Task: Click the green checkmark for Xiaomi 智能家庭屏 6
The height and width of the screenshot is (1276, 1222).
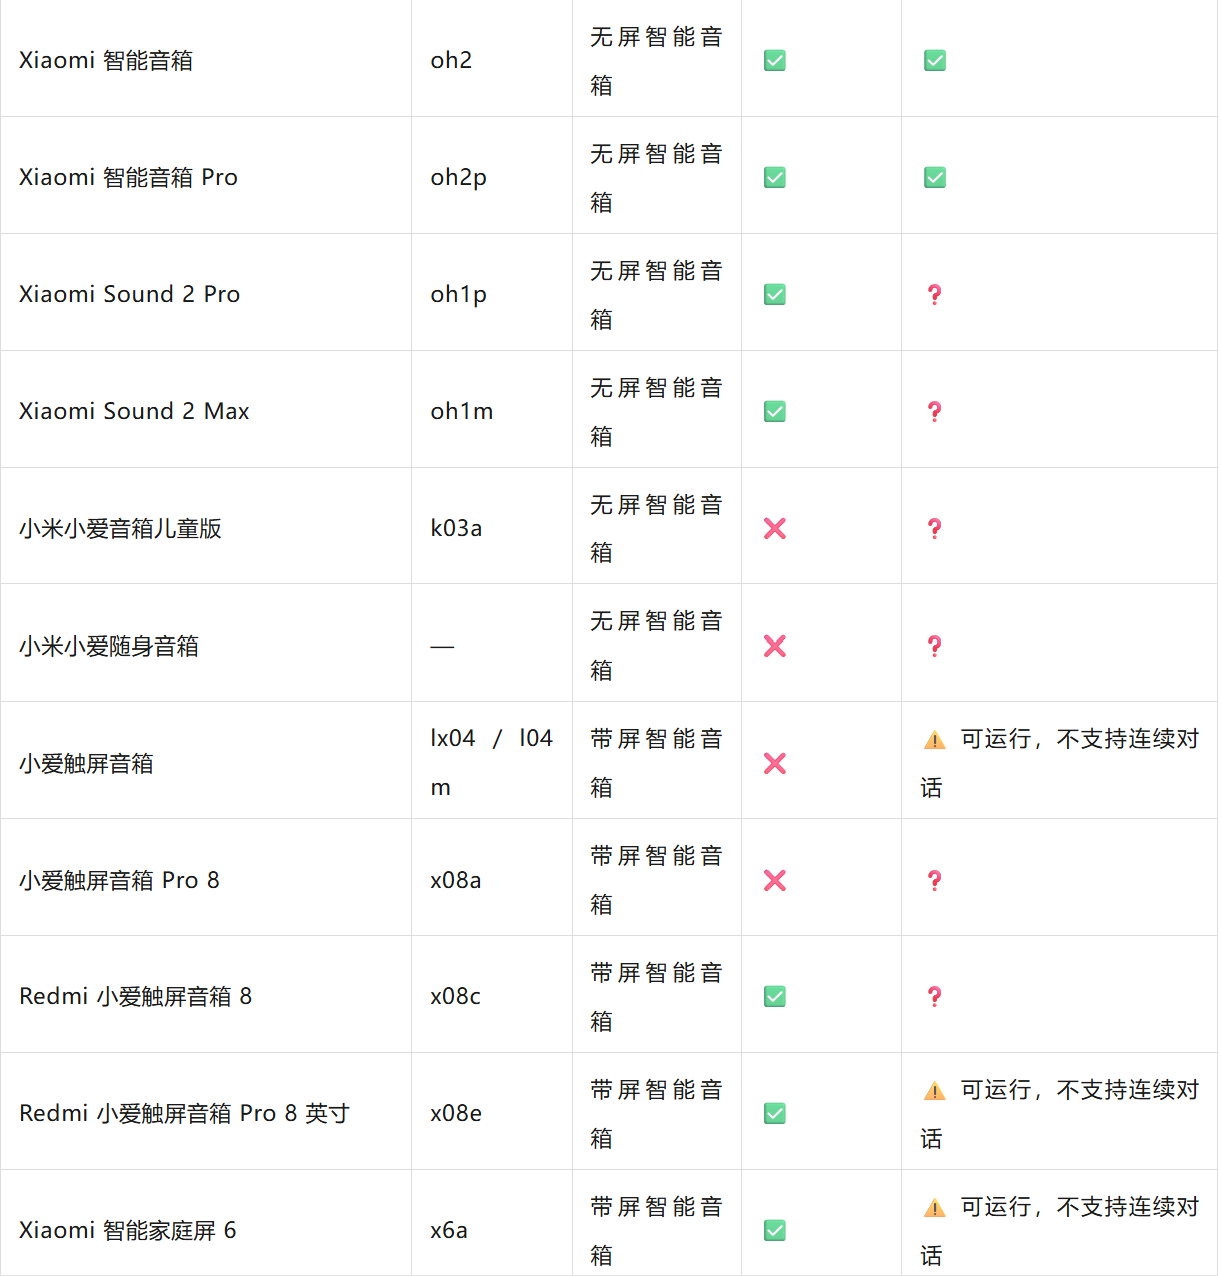Action: 775,1231
